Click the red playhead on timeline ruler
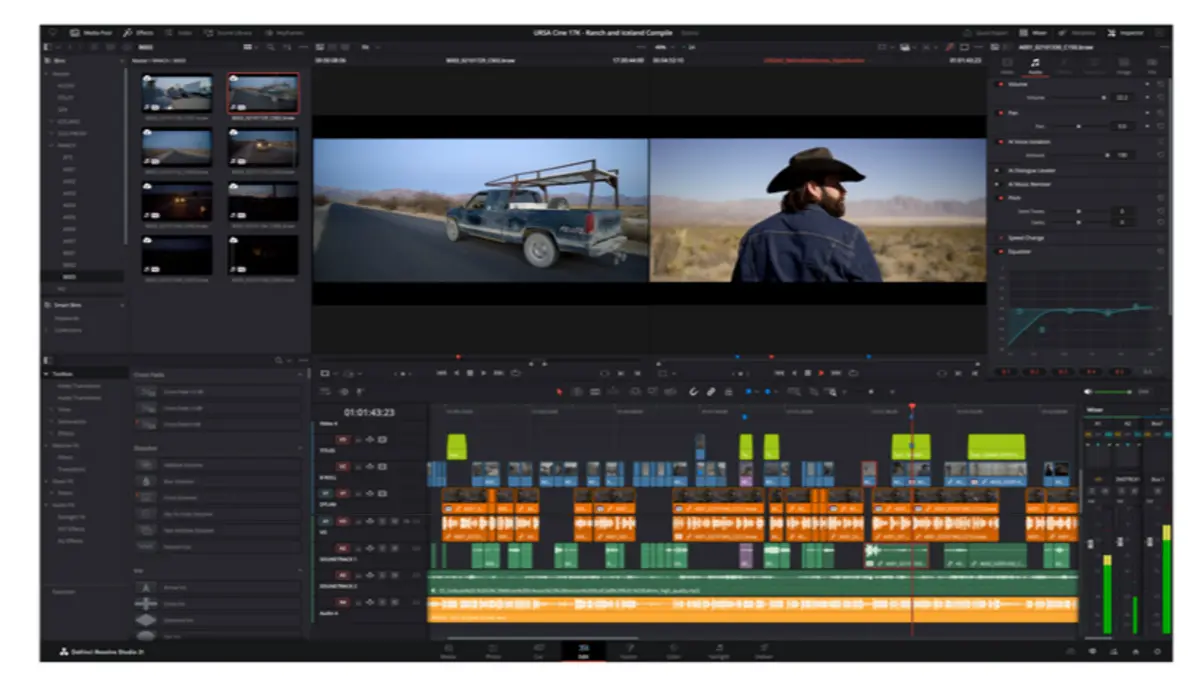Image resolution: width=1200 pixels, height=677 pixels. [912, 407]
